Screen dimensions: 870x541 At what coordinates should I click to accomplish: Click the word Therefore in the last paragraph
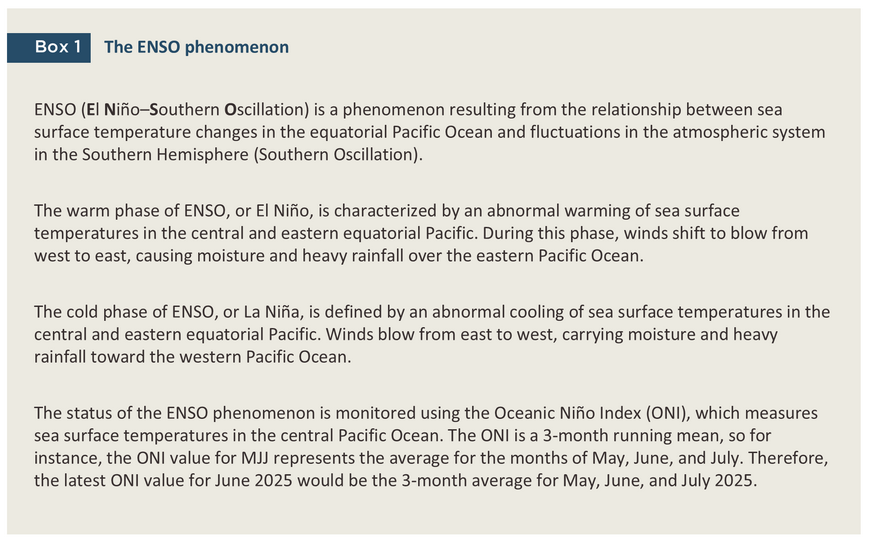pos(788,458)
